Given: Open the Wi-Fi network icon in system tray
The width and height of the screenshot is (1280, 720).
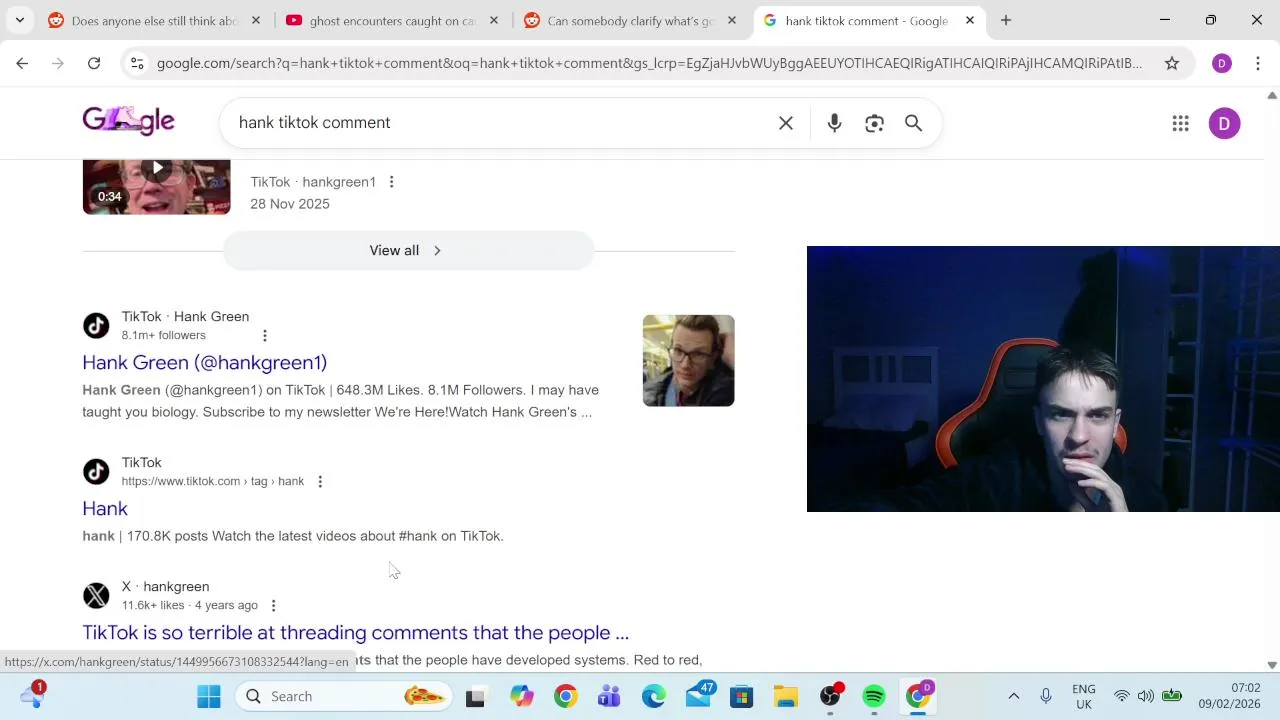Looking at the screenshot, I should (1121, 696).
